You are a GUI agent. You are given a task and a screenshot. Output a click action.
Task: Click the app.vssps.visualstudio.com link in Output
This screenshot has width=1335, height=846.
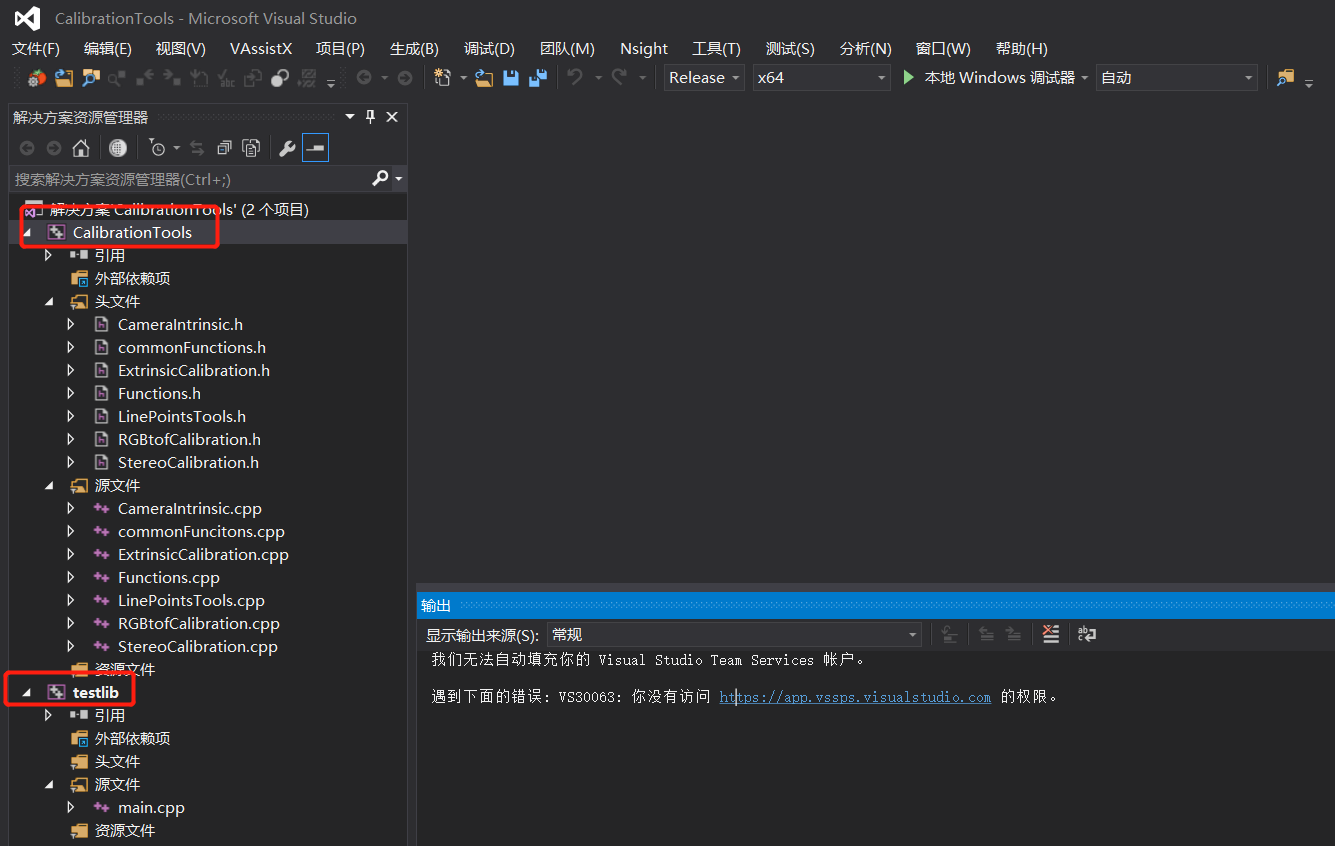(x=855, y=697)
